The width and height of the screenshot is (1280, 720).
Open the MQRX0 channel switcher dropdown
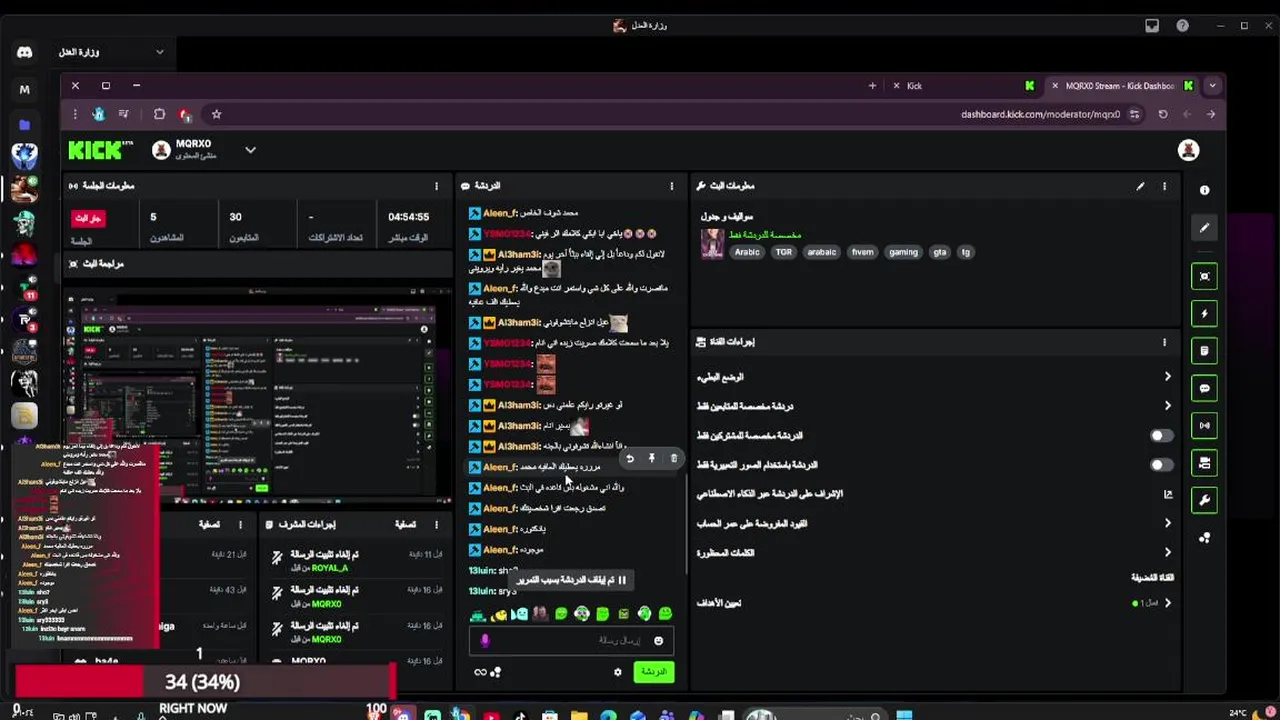coord(250,150)
